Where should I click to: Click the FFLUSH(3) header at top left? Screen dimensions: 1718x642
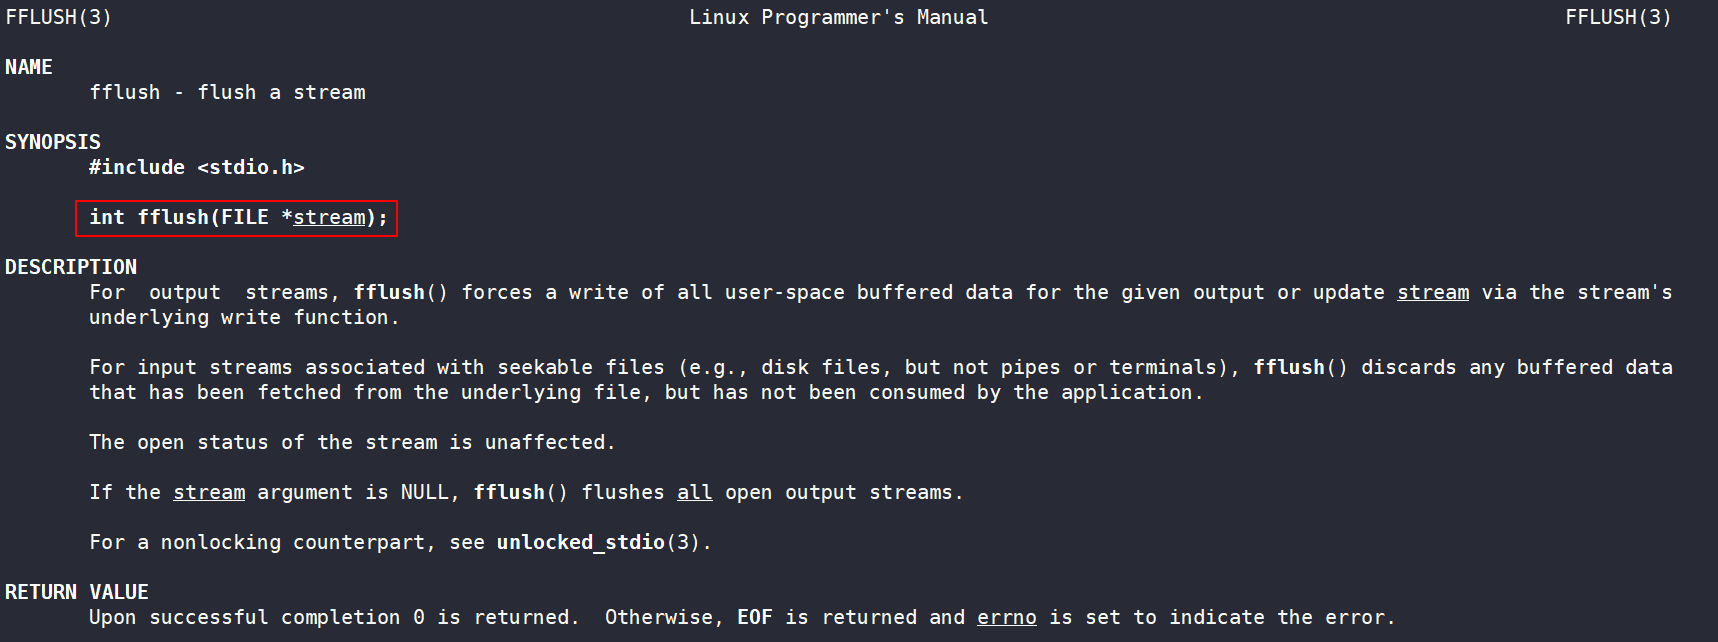click(59, 17)
